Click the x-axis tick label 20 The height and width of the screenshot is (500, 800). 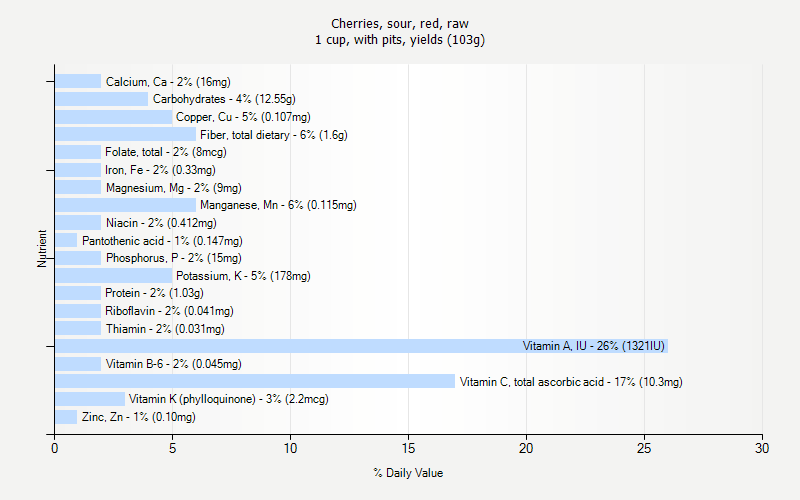pos(526,448)
